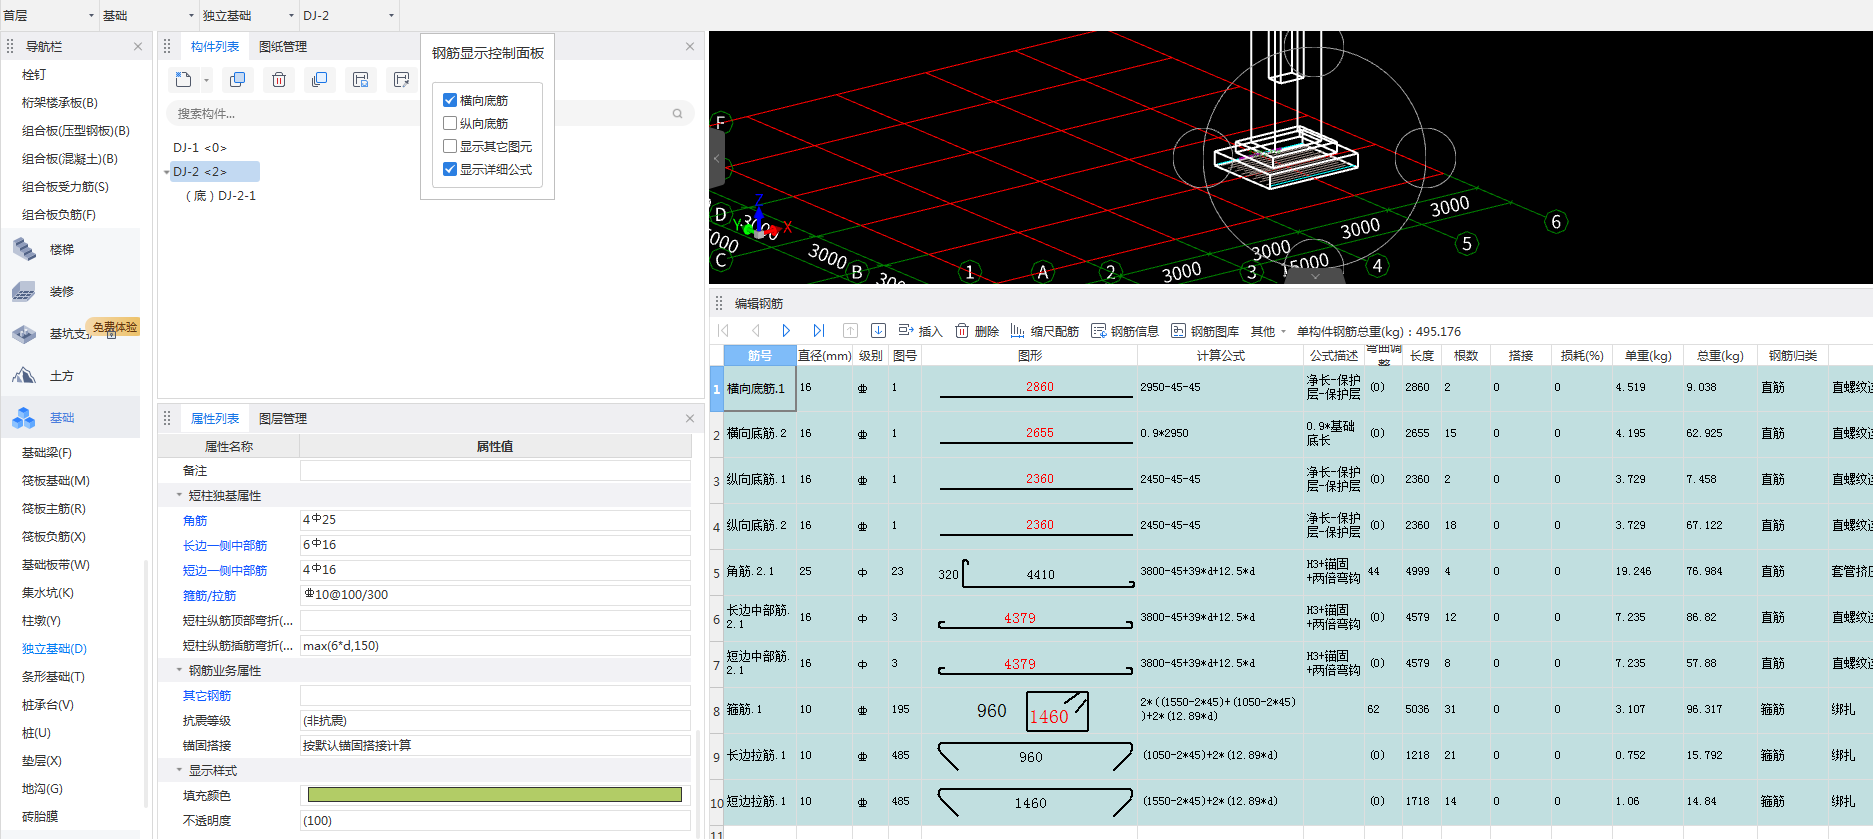Viewport: 1873px width, 839px height.
Task: Collapse the 短柱独基属性 group
Action: pos(179,495)
